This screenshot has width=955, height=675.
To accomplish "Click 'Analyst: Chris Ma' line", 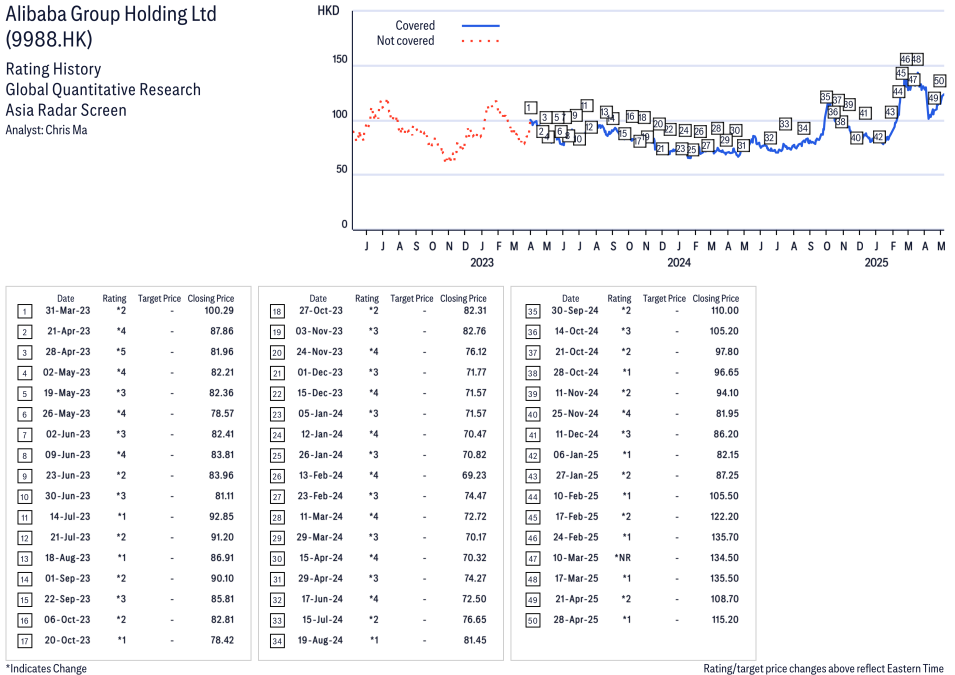I will click(46, 130).
